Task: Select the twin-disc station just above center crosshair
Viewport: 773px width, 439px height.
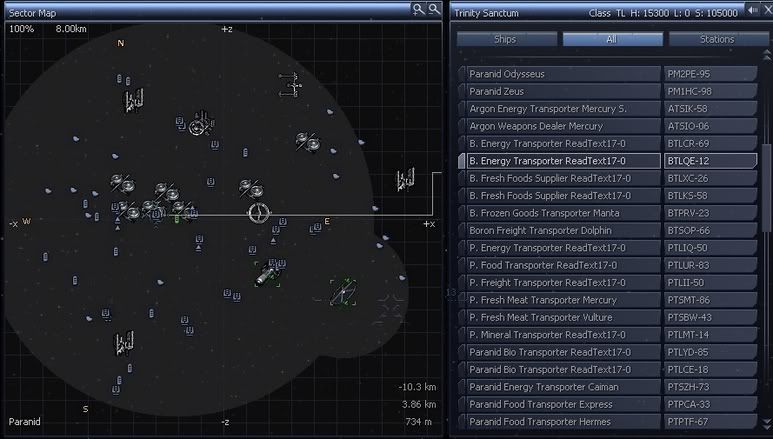Action: coord(251,188)
